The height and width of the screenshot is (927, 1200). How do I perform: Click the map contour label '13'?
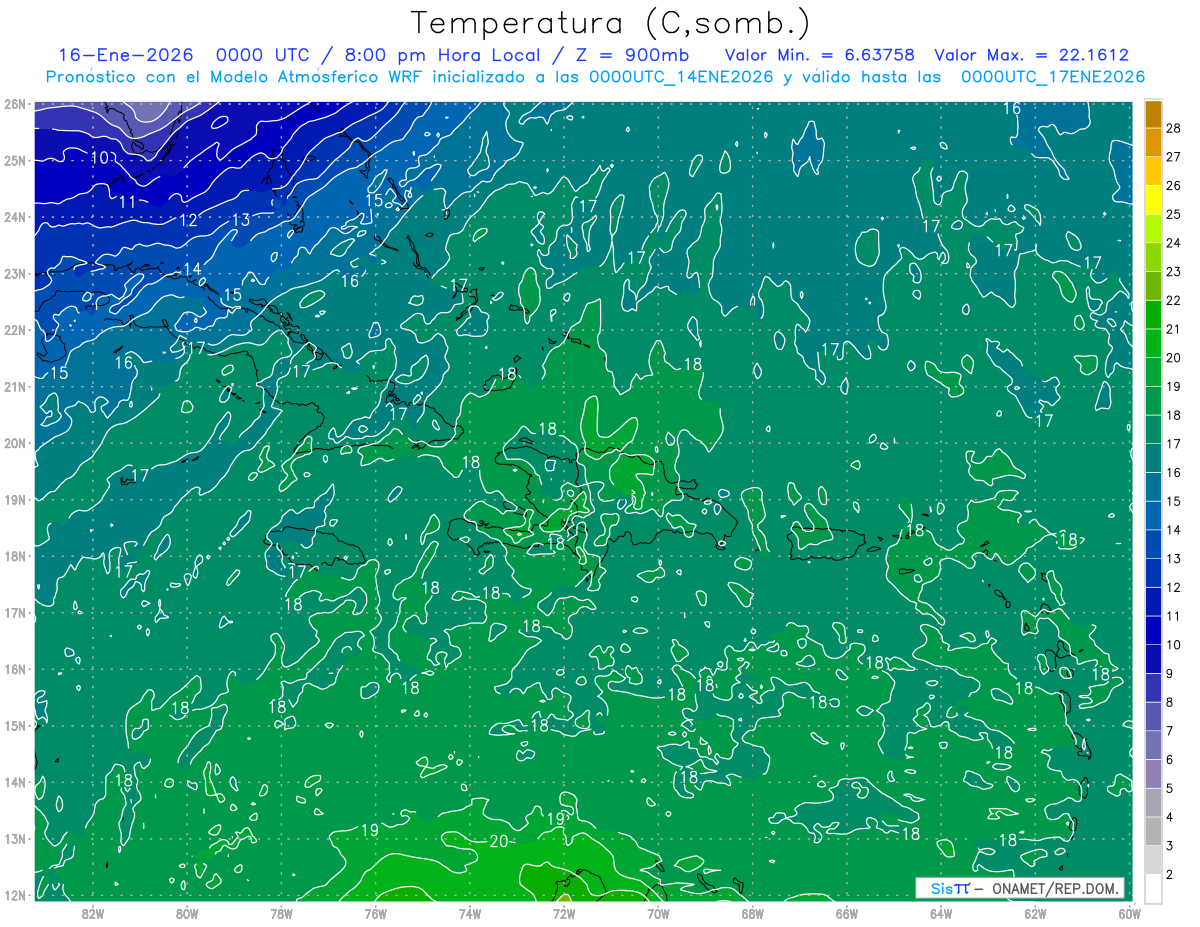(x=241, y=220)
